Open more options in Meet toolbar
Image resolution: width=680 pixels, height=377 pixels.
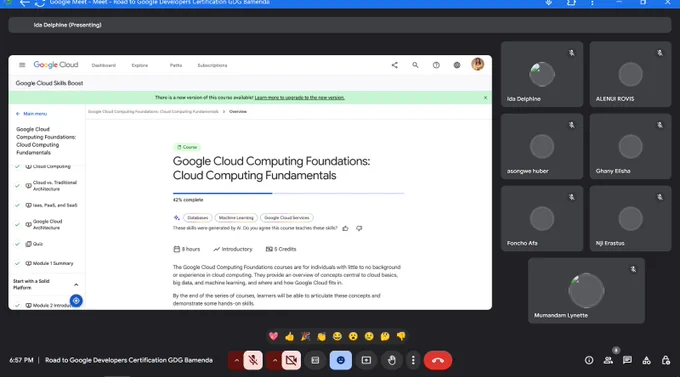[x=413, y=360]
